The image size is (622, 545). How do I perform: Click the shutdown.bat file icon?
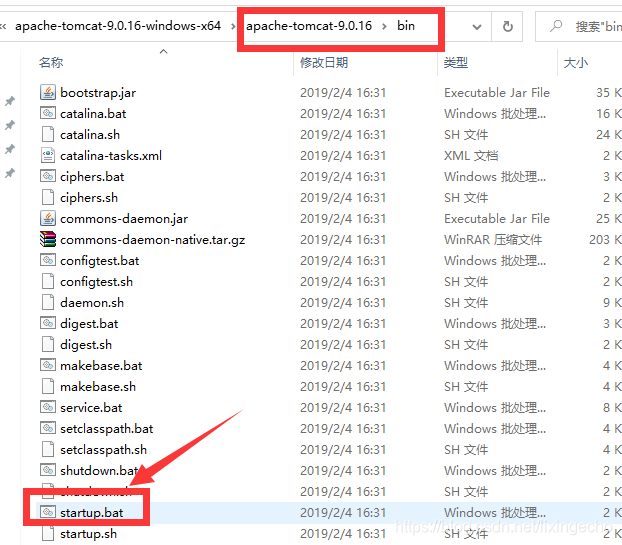pos(48,470)
